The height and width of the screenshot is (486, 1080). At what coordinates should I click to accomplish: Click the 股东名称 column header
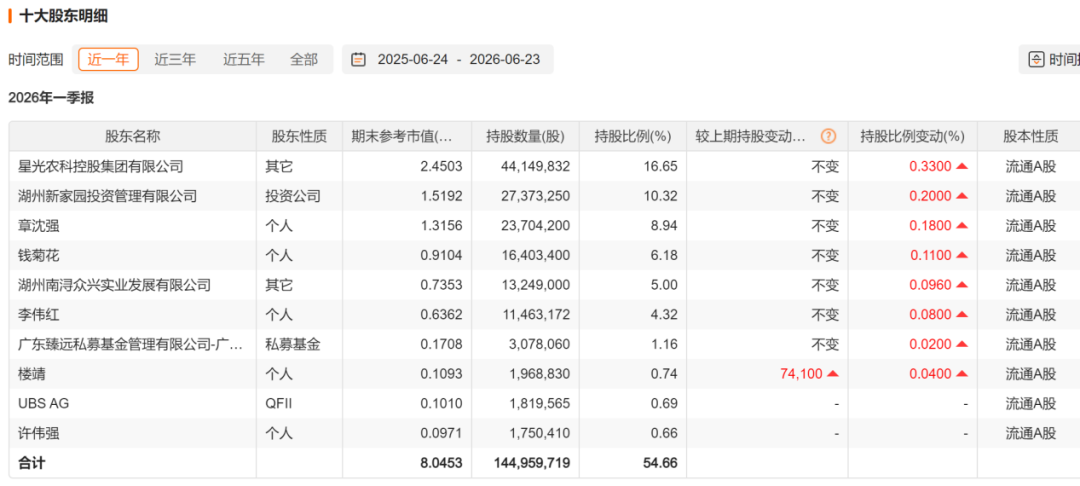132,136
